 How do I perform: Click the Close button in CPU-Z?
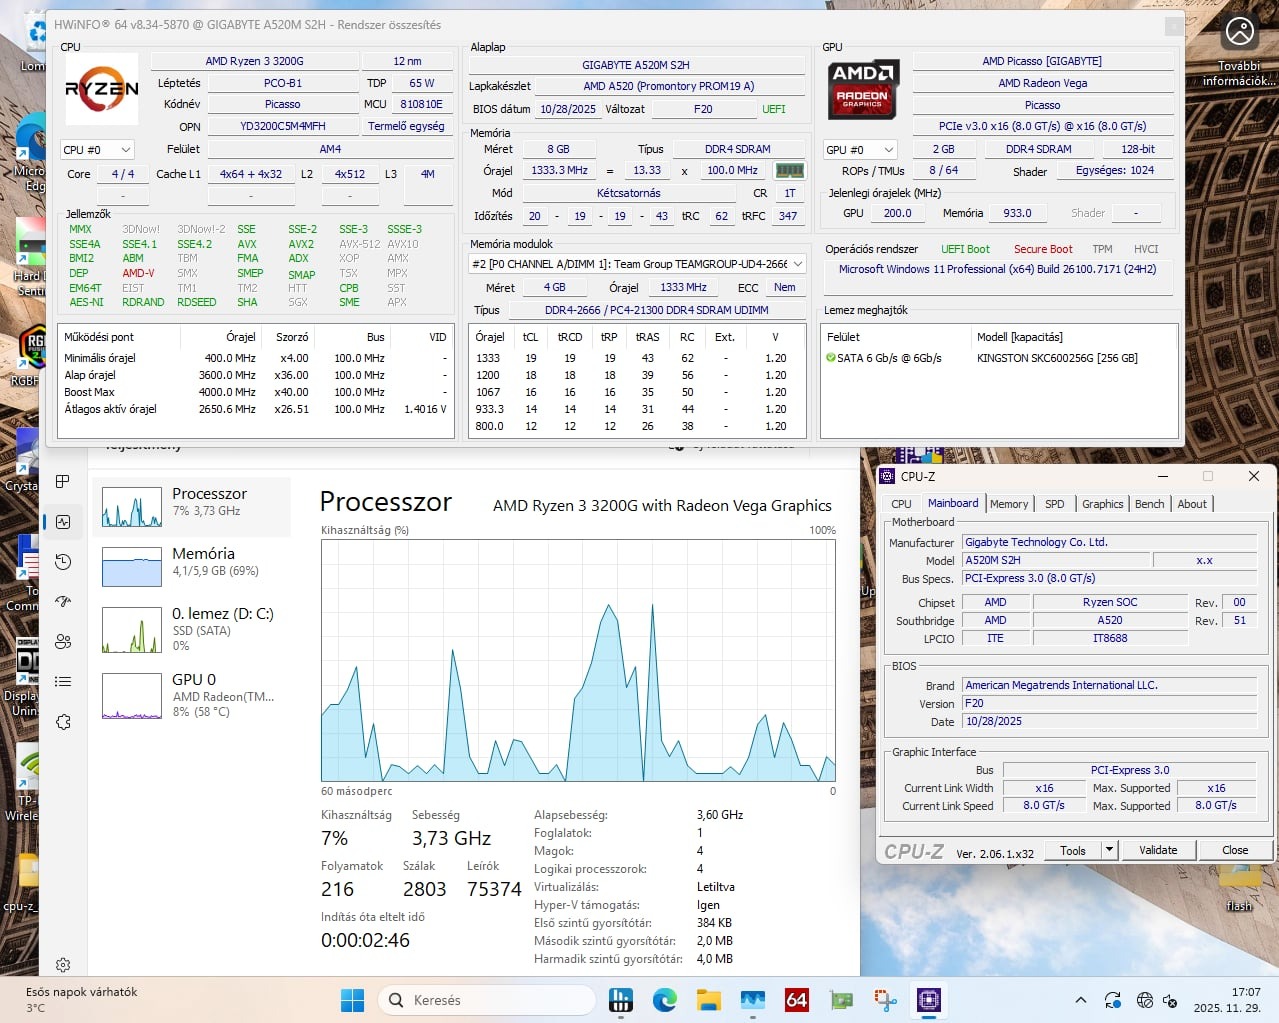click(1235, 850)
